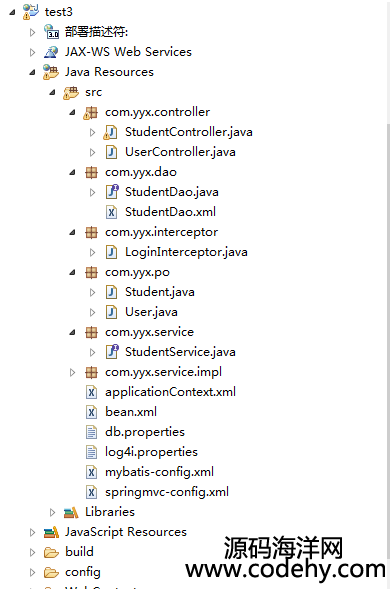This screenshot has height=589, width=390.
Task: Collapse the com.yyx.interceptor package
Action: point(72,233)
